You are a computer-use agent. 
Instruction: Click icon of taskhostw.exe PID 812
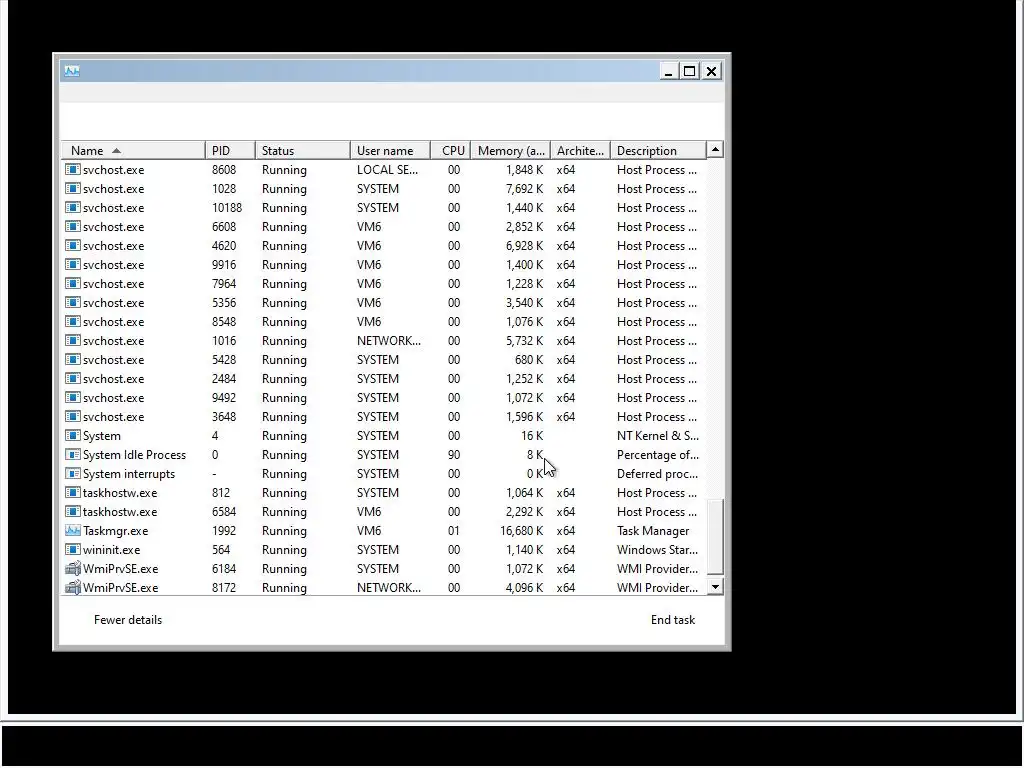[x=72, y=492]
